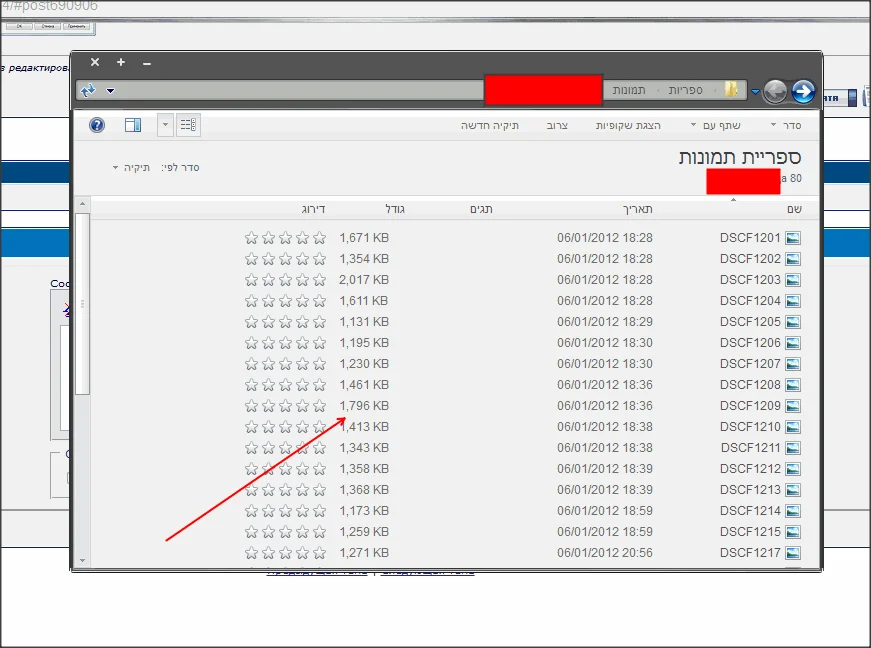Set three-star rating for DSCF1205
The image size is (871, 648).
286,322
